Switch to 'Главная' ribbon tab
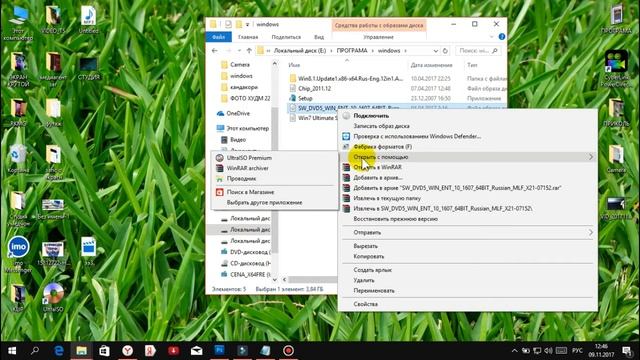The height and width of the screenshot is (360, 640). [248, 37]
